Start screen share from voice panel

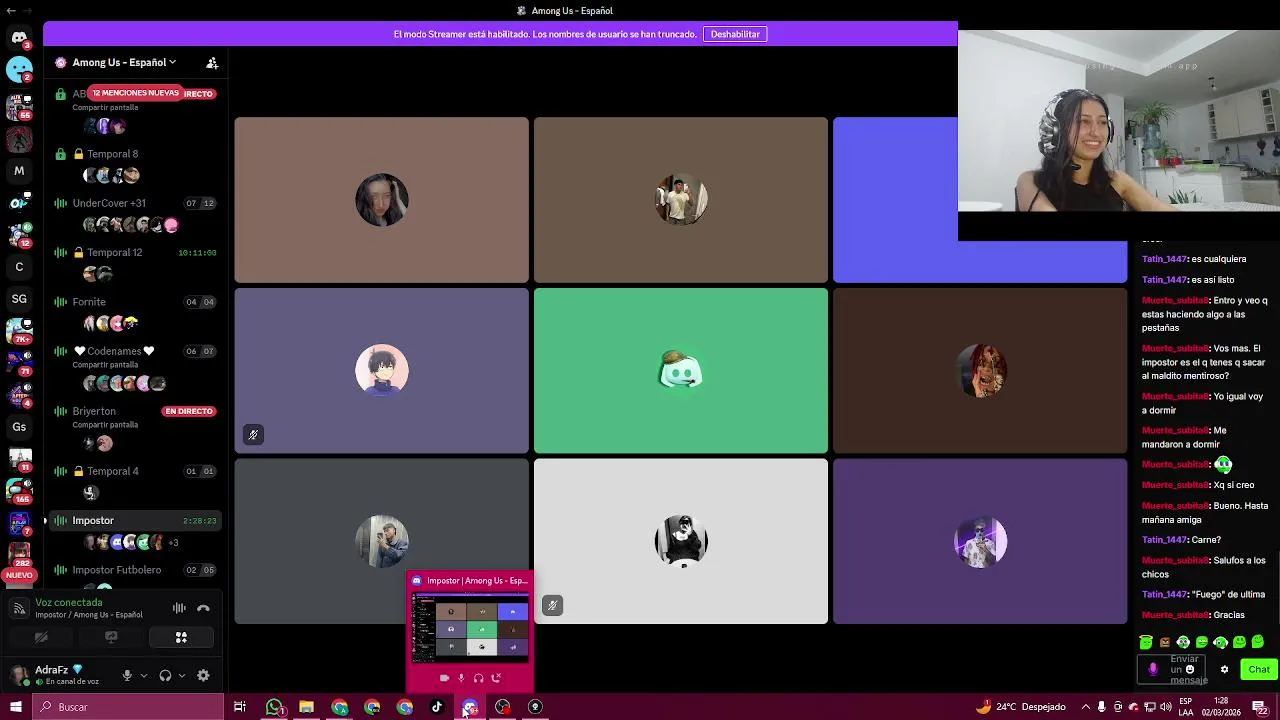click(x=111, y=637)
